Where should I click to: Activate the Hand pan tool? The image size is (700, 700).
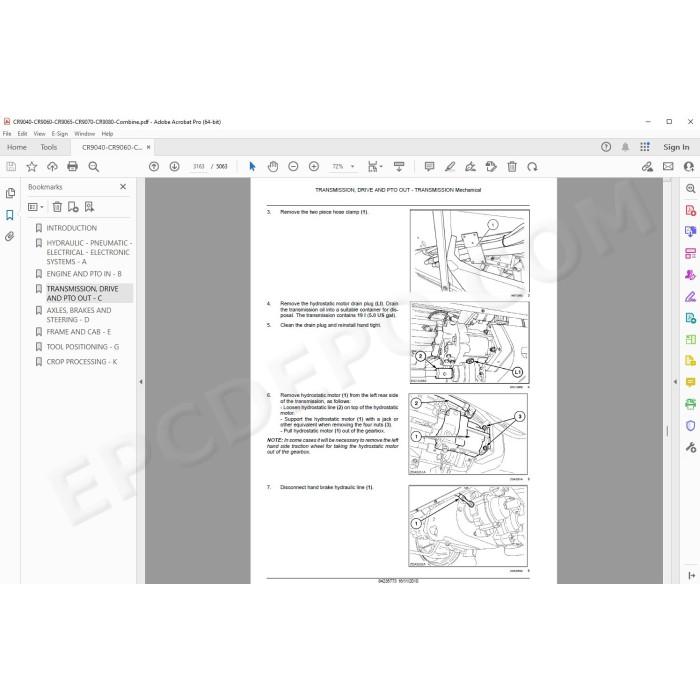273,167
